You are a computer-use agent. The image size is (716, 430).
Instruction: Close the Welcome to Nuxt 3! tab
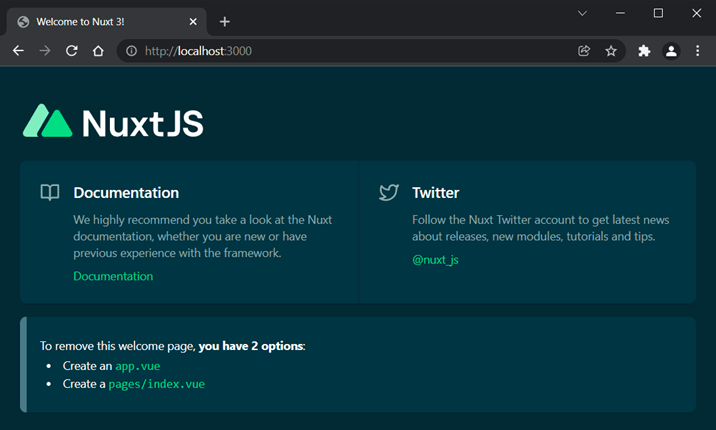193,21
